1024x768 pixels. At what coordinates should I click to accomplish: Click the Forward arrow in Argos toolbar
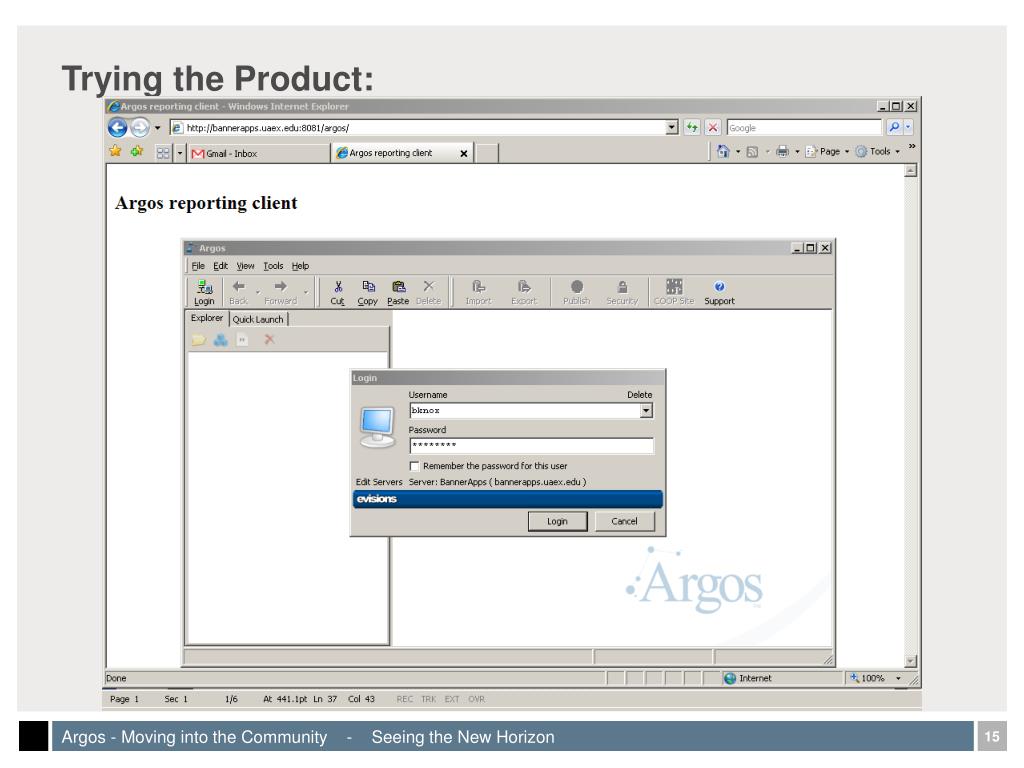pyautogui.click(x=280, y=292)
